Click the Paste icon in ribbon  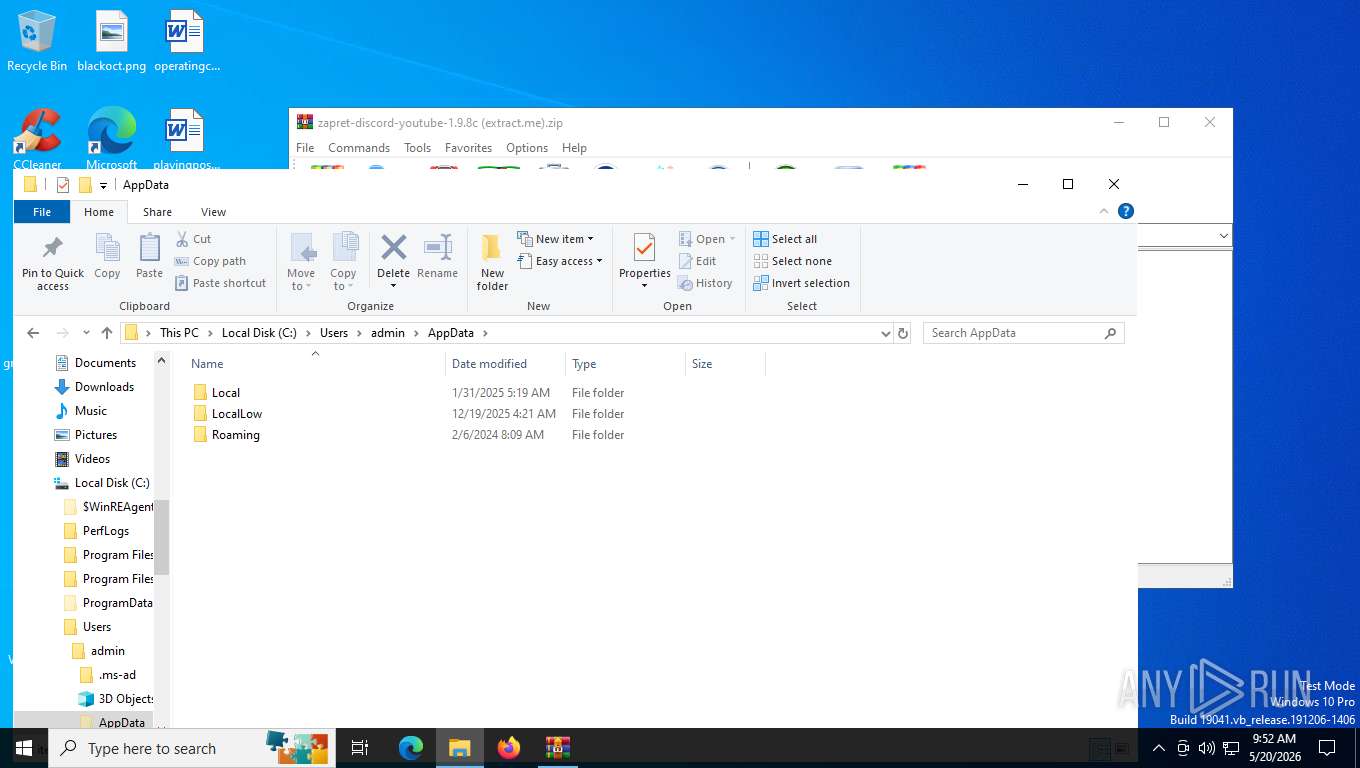pyautogui.click(x=149, y=247)
